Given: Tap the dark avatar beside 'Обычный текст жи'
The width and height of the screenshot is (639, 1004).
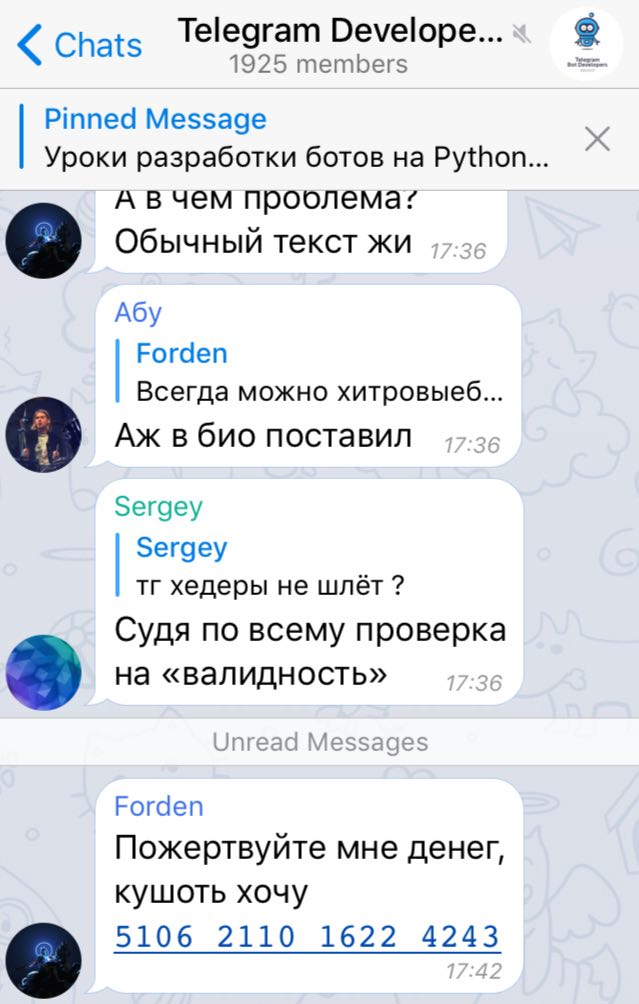Looking at the screenshot, I should tap(44, 240).
